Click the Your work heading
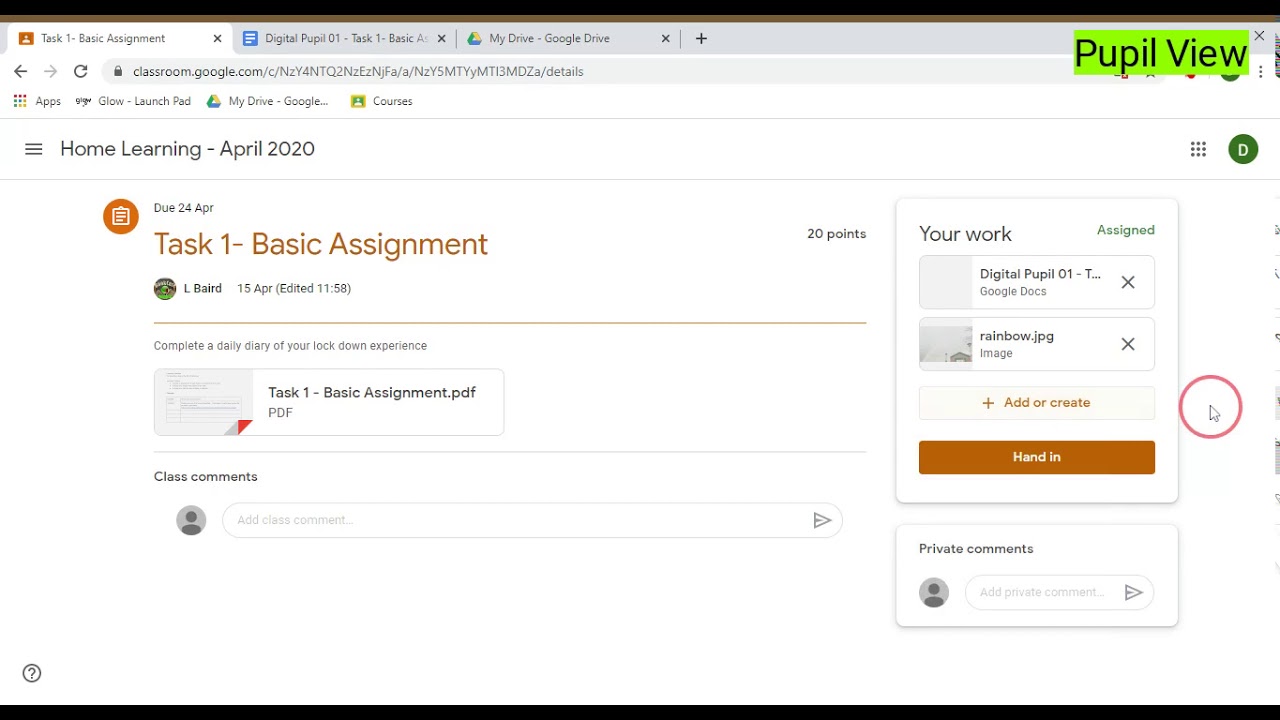Image resolution: width=1280 pixels, height=720 pixels. click(965, 234)
